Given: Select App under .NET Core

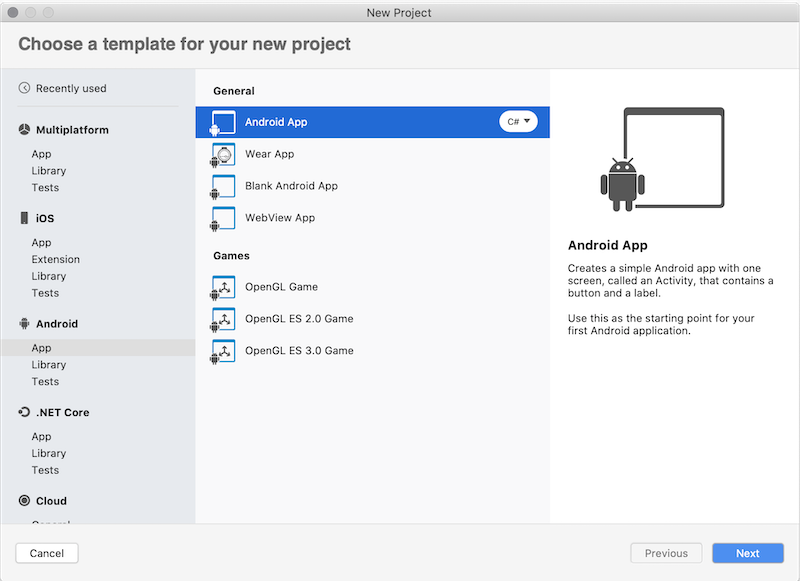Looking at the screenshot, I should point(41,436).
